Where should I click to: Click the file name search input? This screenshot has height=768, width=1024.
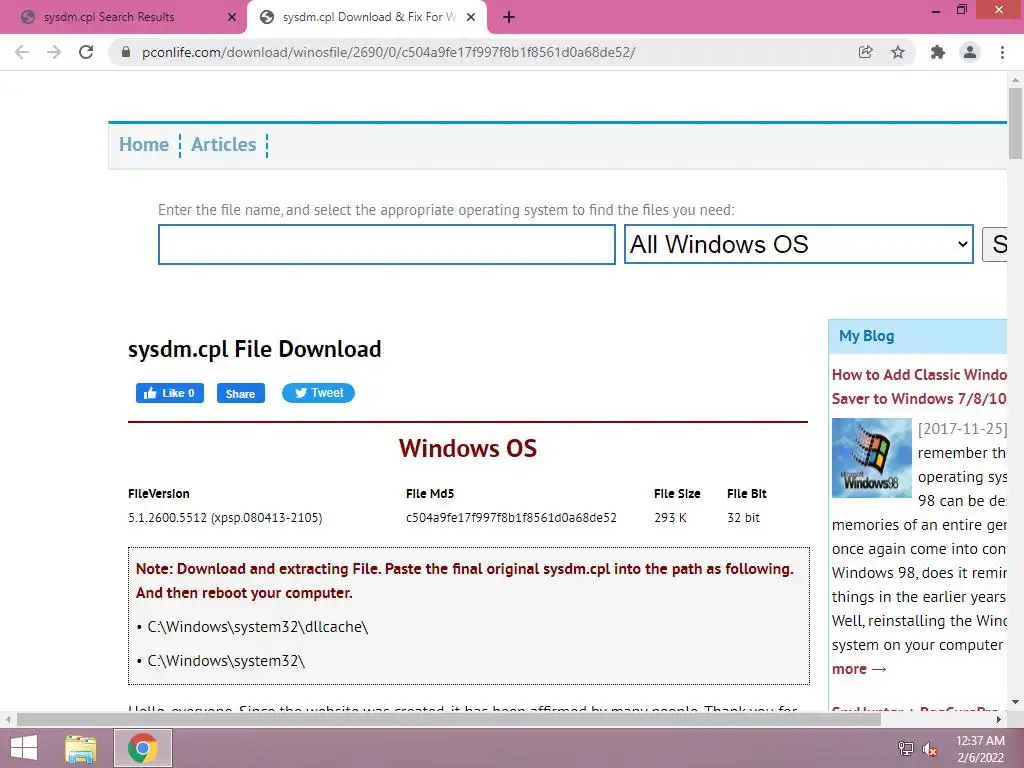(x=387, y=244)
